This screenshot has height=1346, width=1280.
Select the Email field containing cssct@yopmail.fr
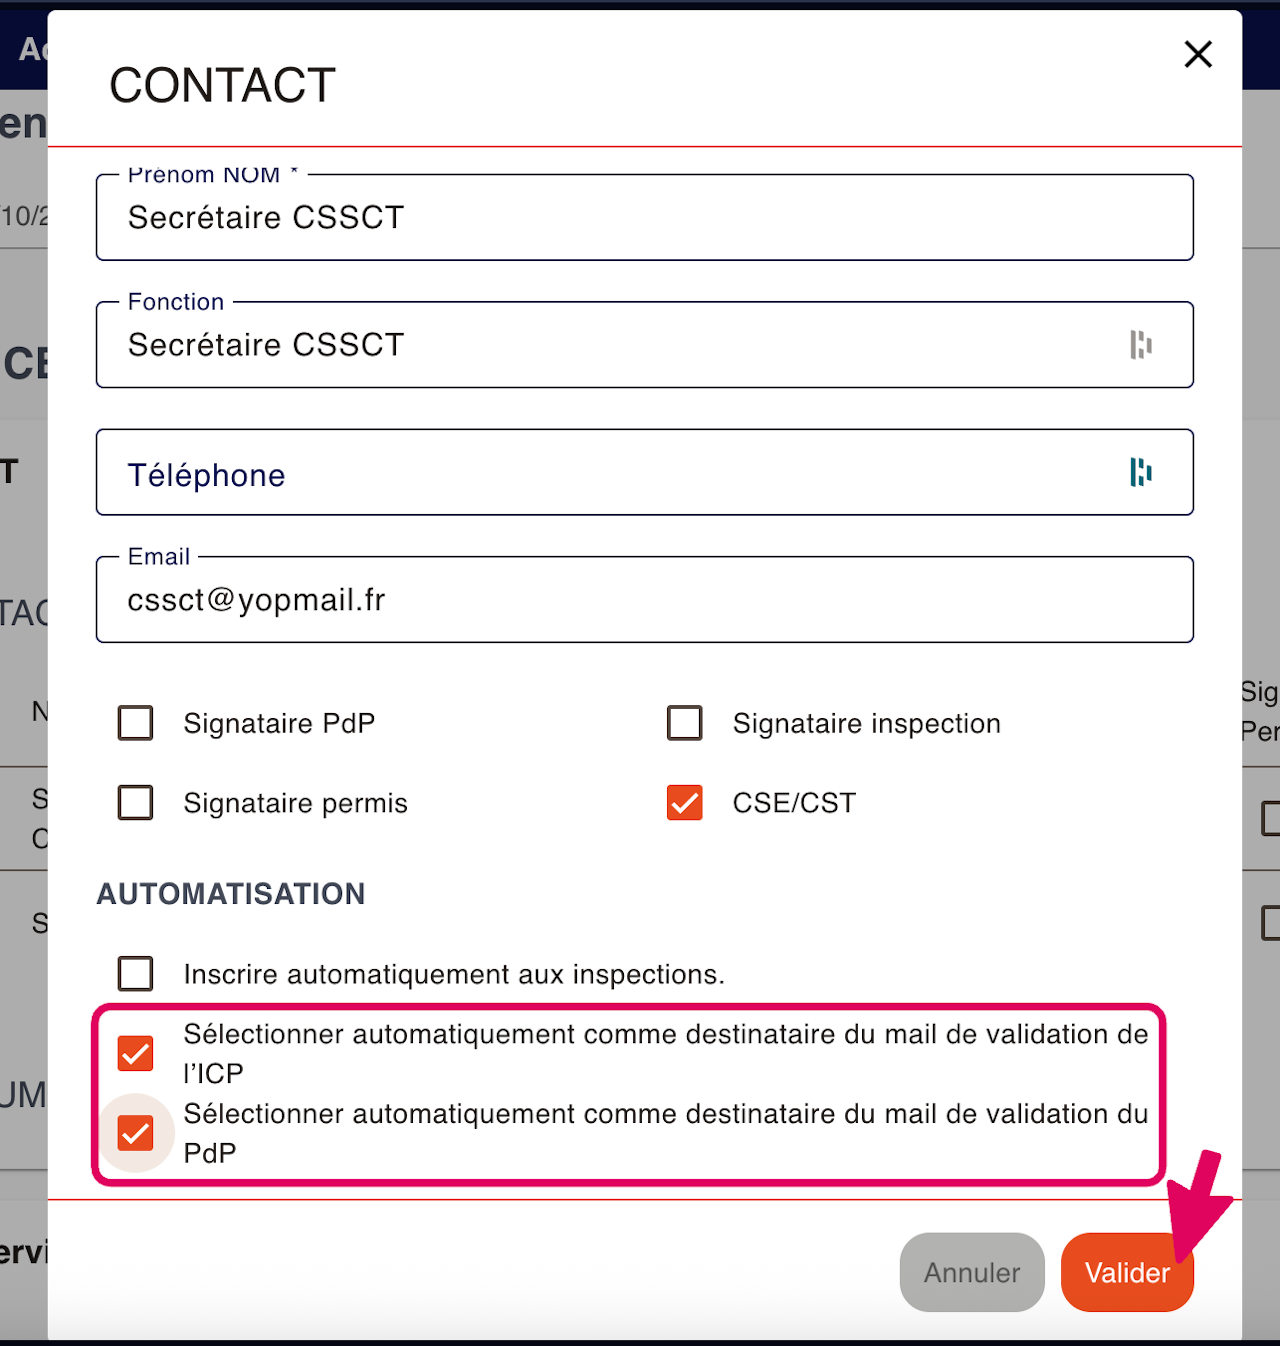(640, 600)
